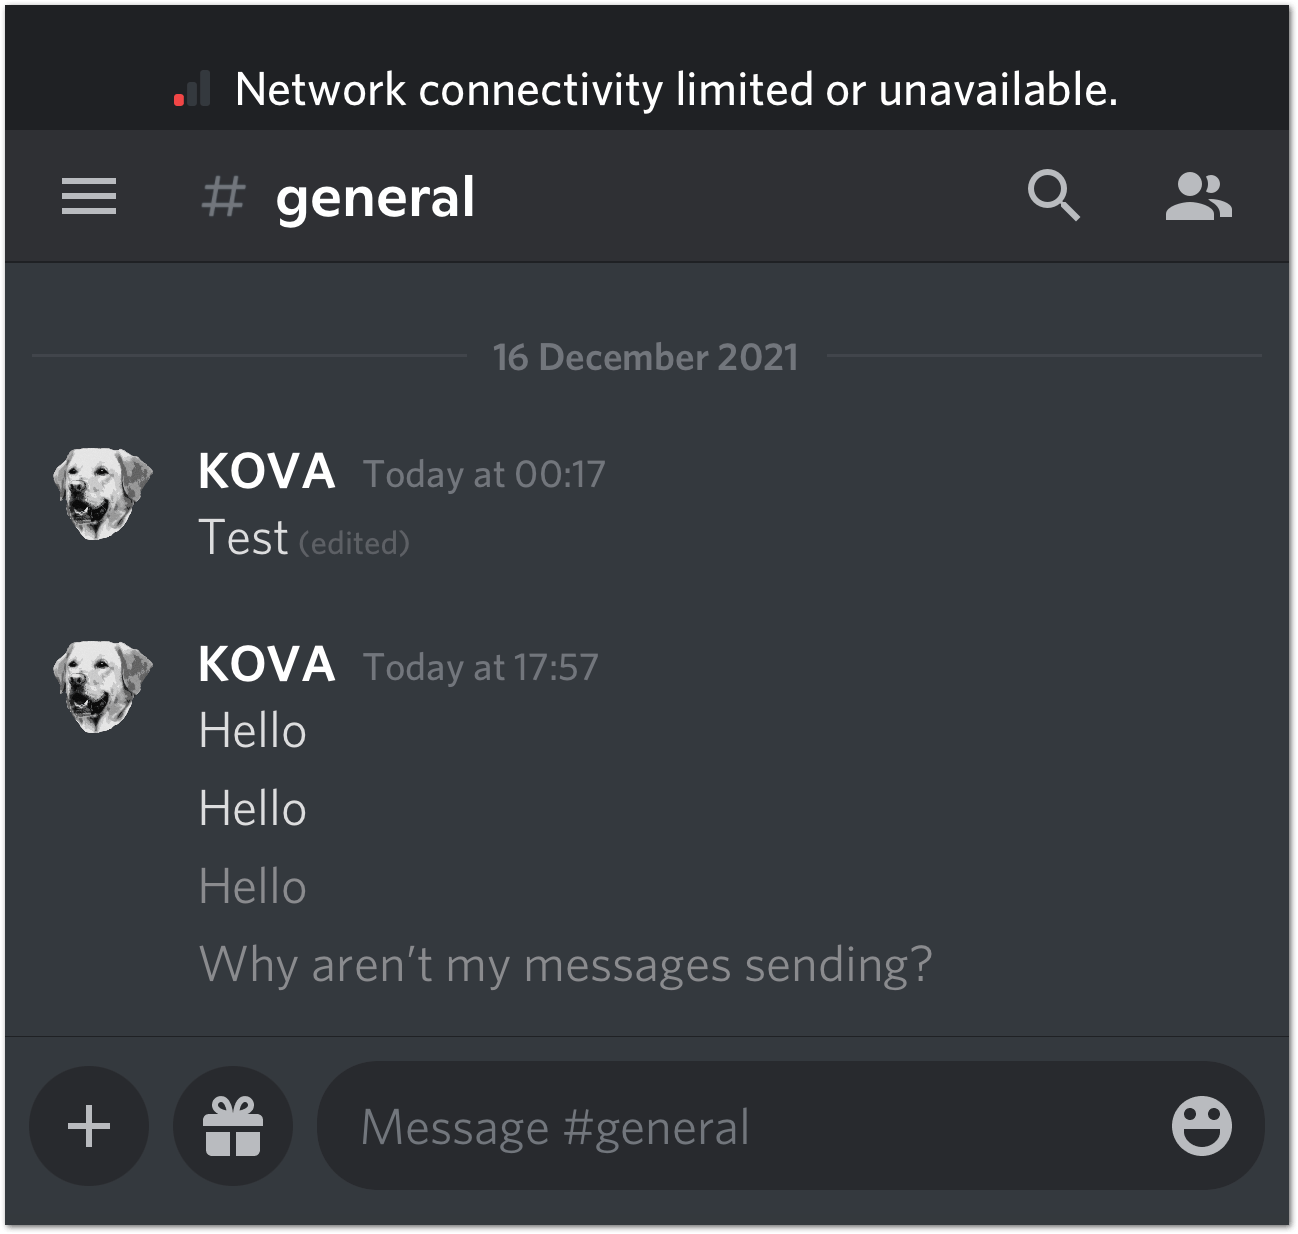This screenshot has width=1298, height=1234.
Task: Open the plus attachment button
Action: click(x=89, y=1126)
